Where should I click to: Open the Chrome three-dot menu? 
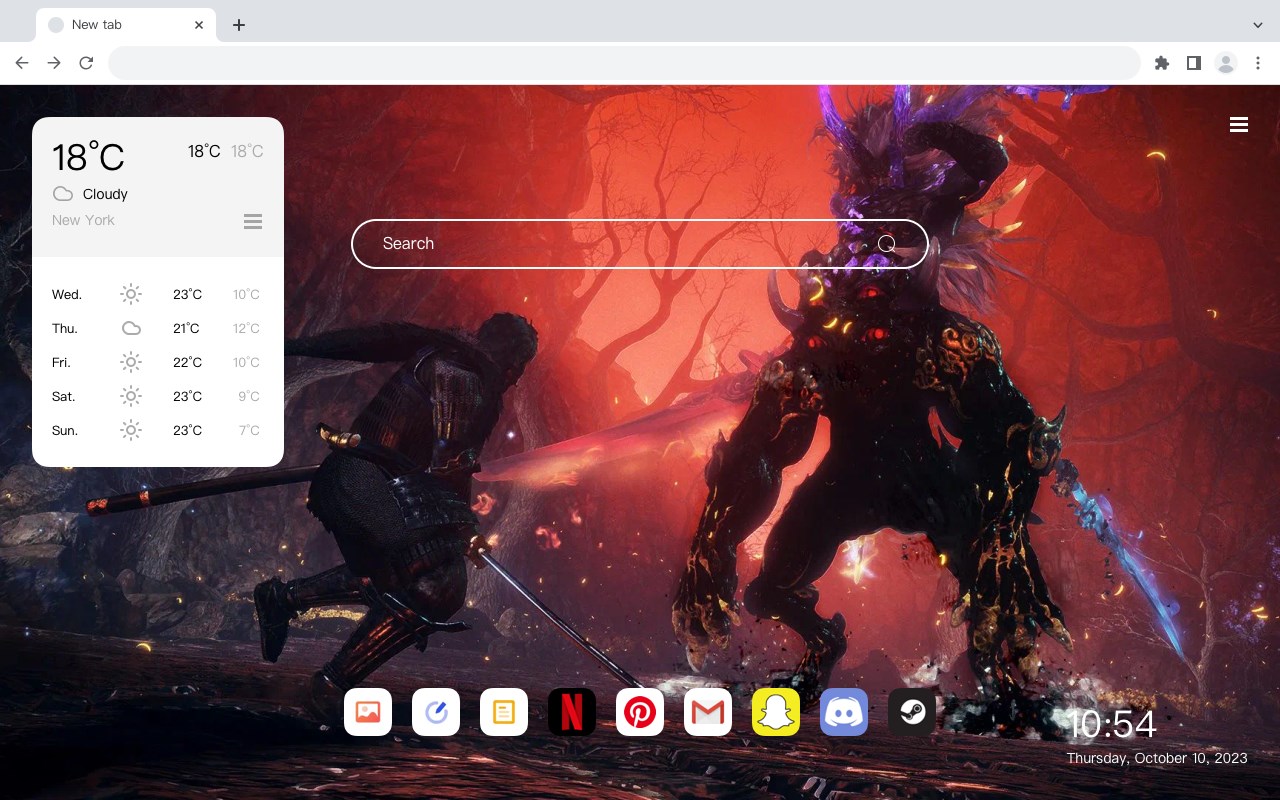click(x=1258, y=63)
